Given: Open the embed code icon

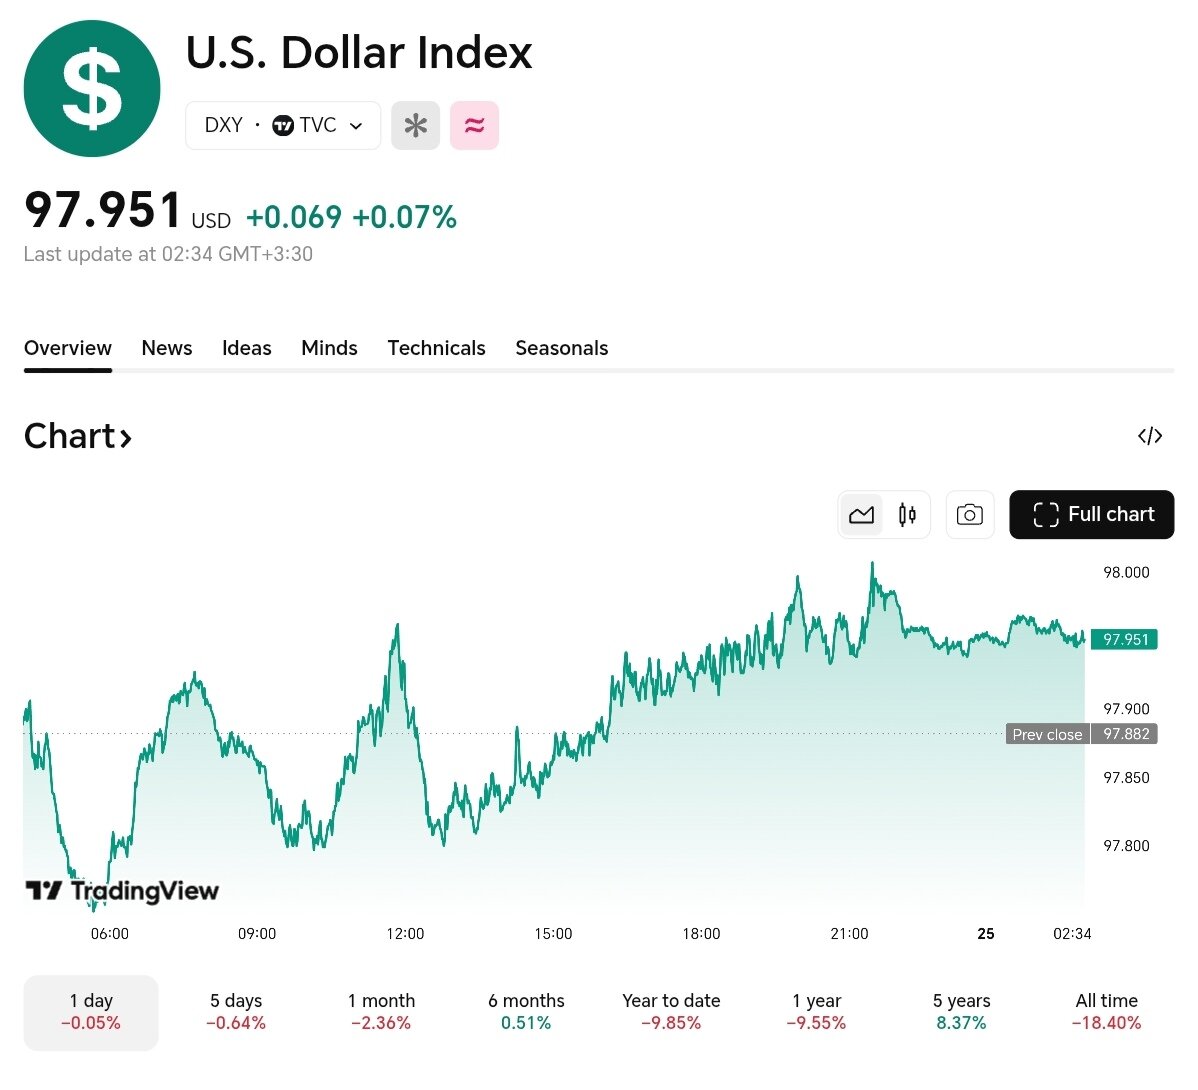Looking at the screenshot, I should coord(1150,436).
